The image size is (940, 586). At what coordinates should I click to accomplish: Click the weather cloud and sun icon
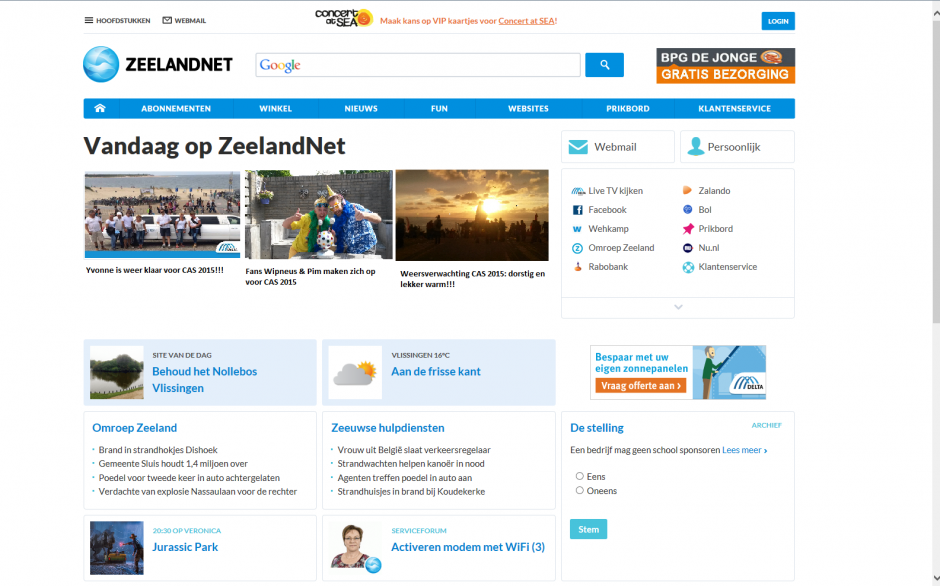[x=355, y=373]
